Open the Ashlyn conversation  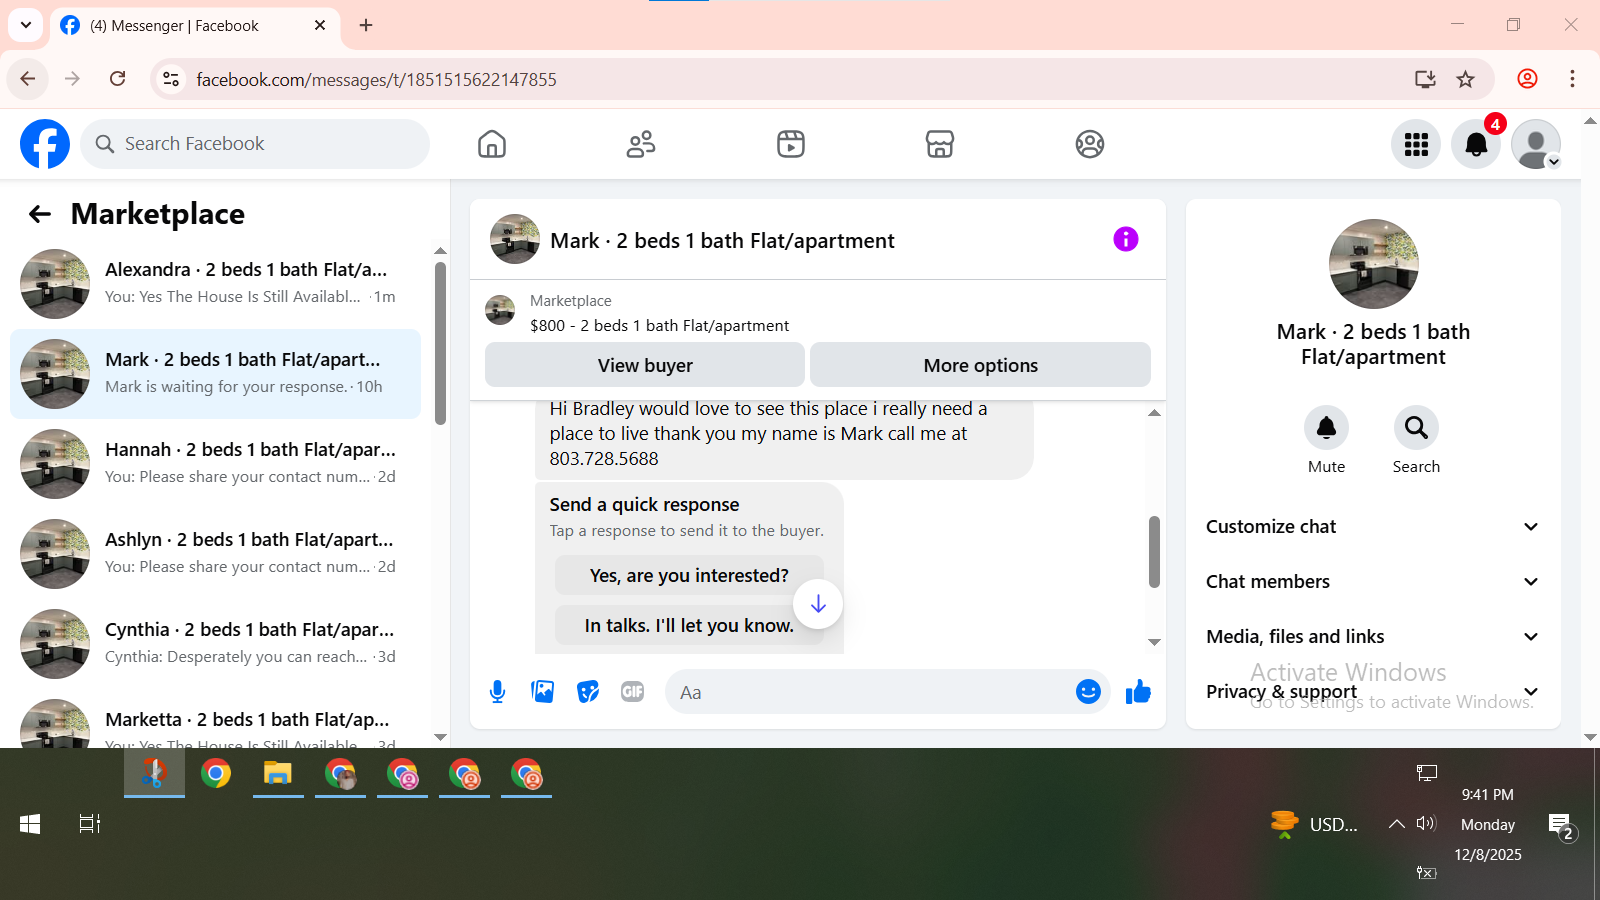(215, 554)
